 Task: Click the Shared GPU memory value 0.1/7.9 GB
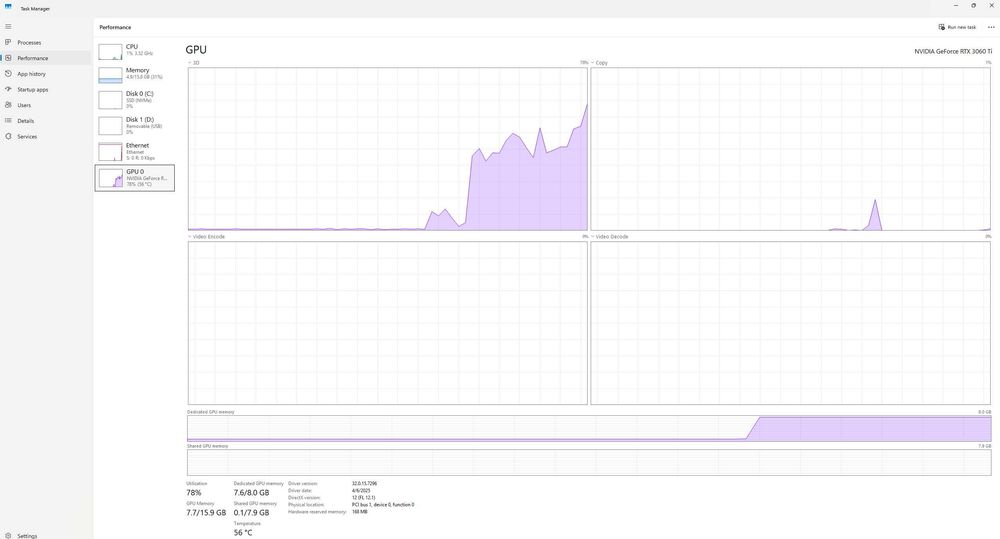pyautogui.click(x=251, y=512)
